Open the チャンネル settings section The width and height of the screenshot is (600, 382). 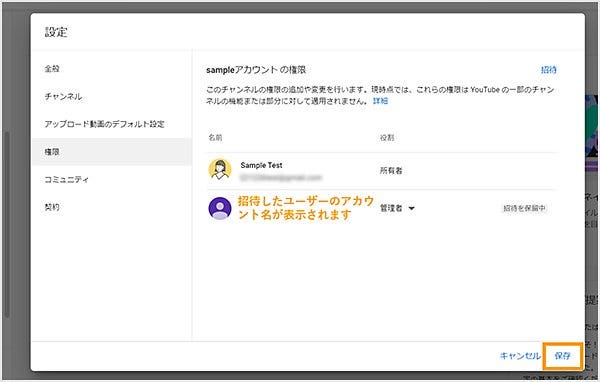pos(63,96)
